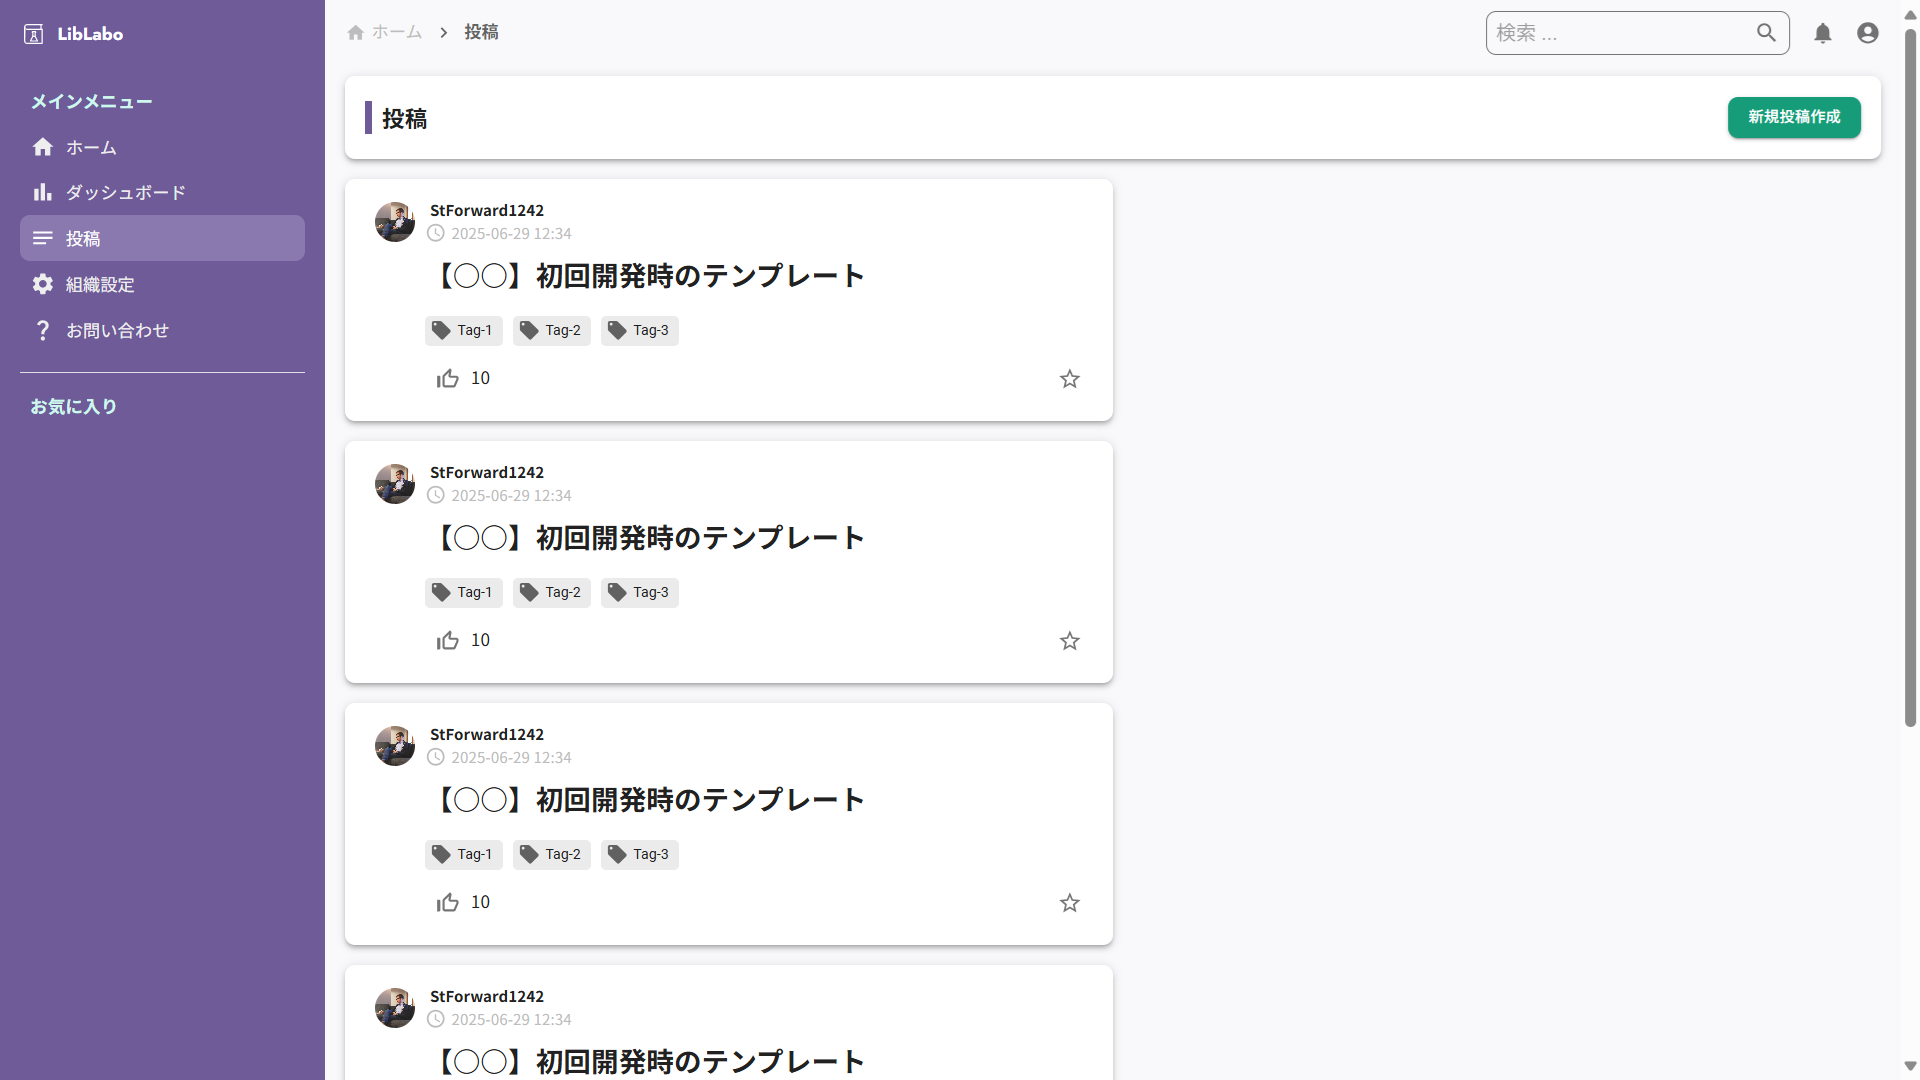This screenshot has height=1080, width=1920.
Task: Click the notification bell icon
Action: pos(1822,33)
